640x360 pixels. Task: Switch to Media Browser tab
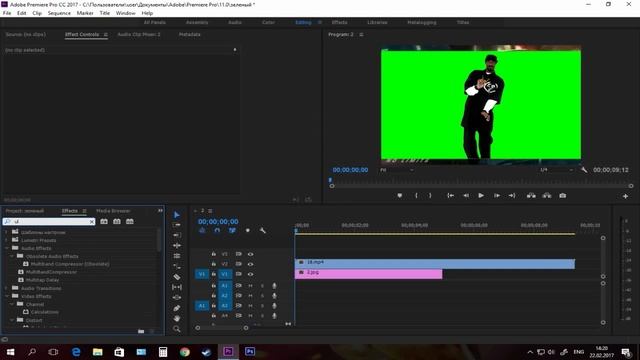point(113,211)
